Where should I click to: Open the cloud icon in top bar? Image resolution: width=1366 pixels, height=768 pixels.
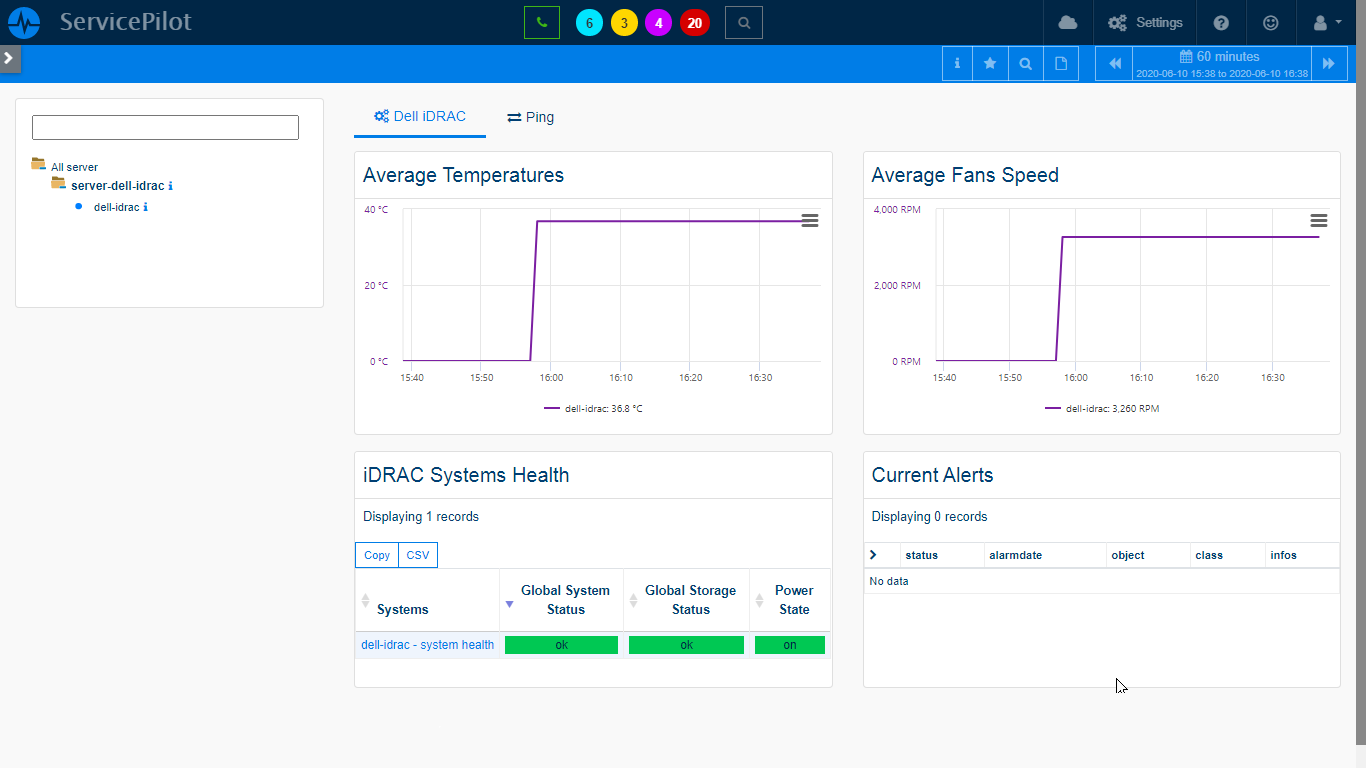click(x=1067, y=22)
